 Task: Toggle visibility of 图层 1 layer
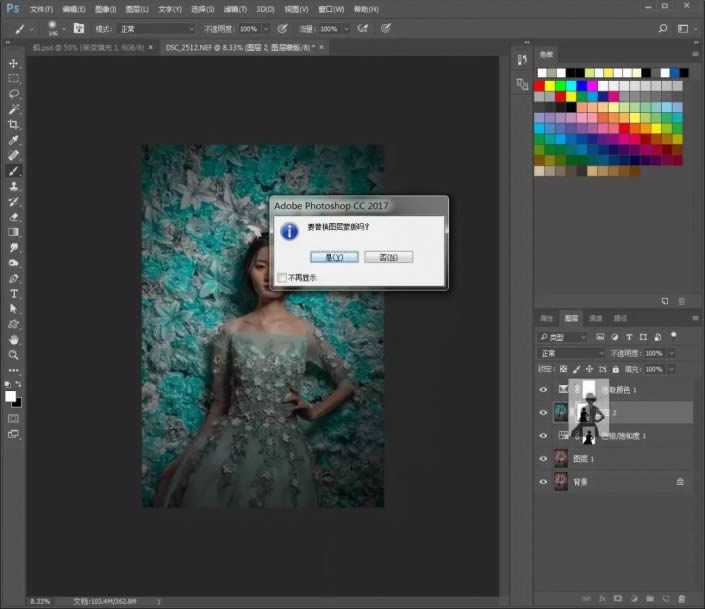tap(544, 459)
